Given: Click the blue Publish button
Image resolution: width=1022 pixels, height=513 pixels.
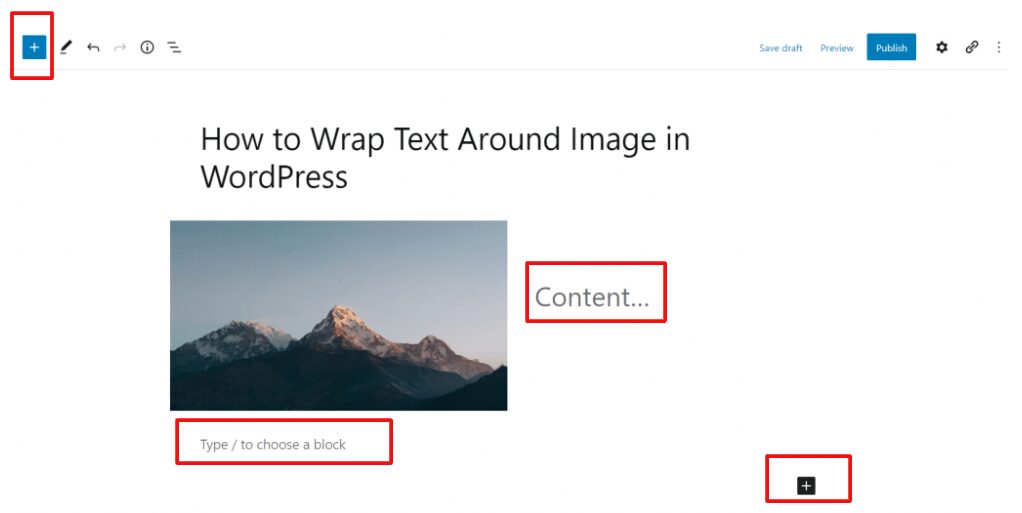Looking at the screenshot, I should point(891,47).
